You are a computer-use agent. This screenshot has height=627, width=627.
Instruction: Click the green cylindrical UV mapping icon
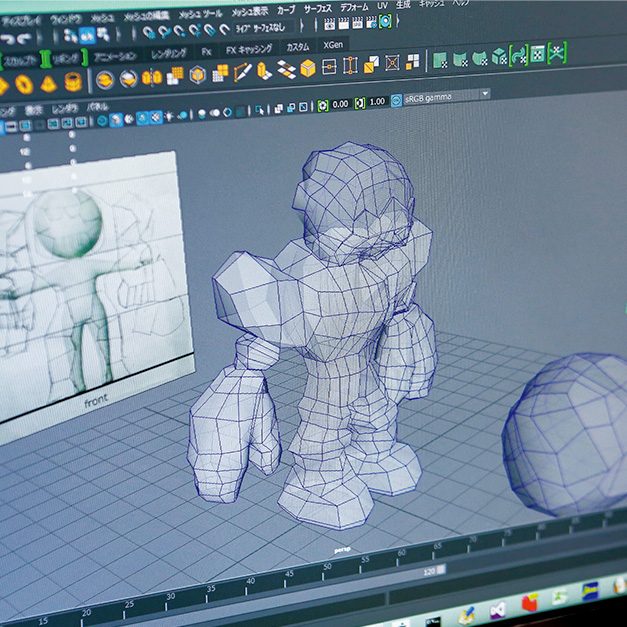(x=460, y=59)
